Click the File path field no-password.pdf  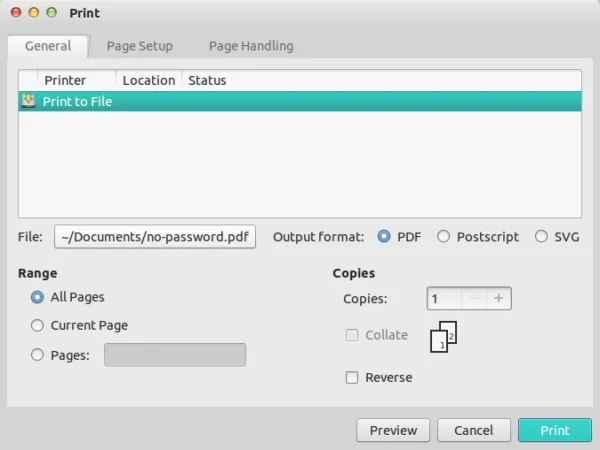155,237
